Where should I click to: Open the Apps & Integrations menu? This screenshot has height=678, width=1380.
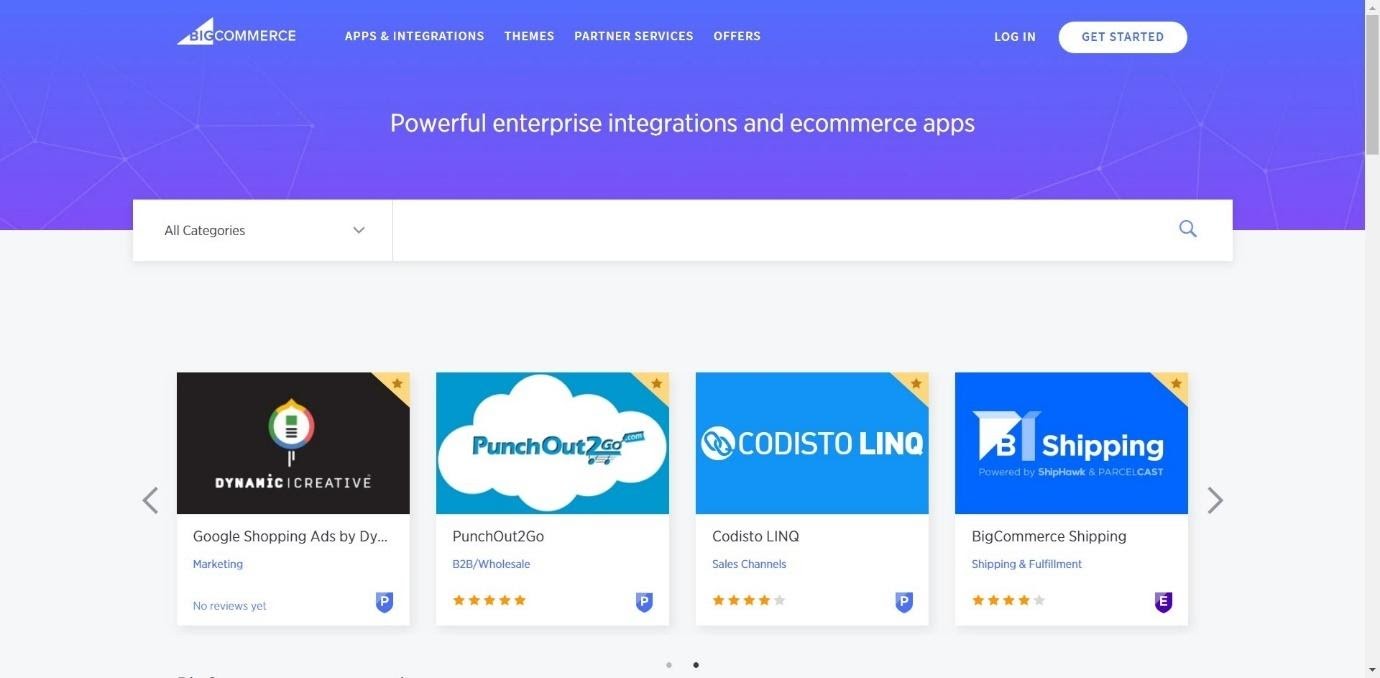click(414, 36)
